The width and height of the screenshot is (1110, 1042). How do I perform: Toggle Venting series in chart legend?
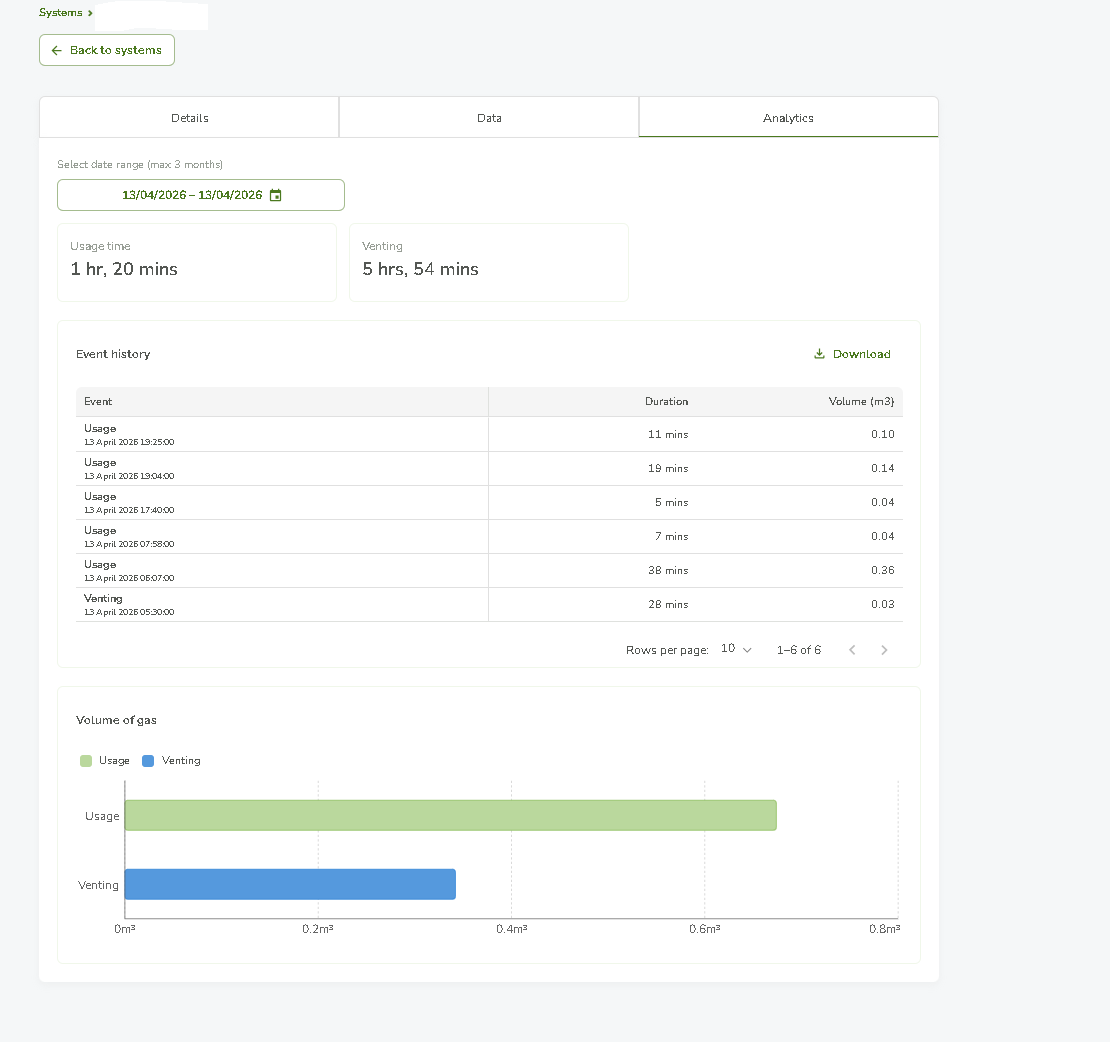click(171, 761)
